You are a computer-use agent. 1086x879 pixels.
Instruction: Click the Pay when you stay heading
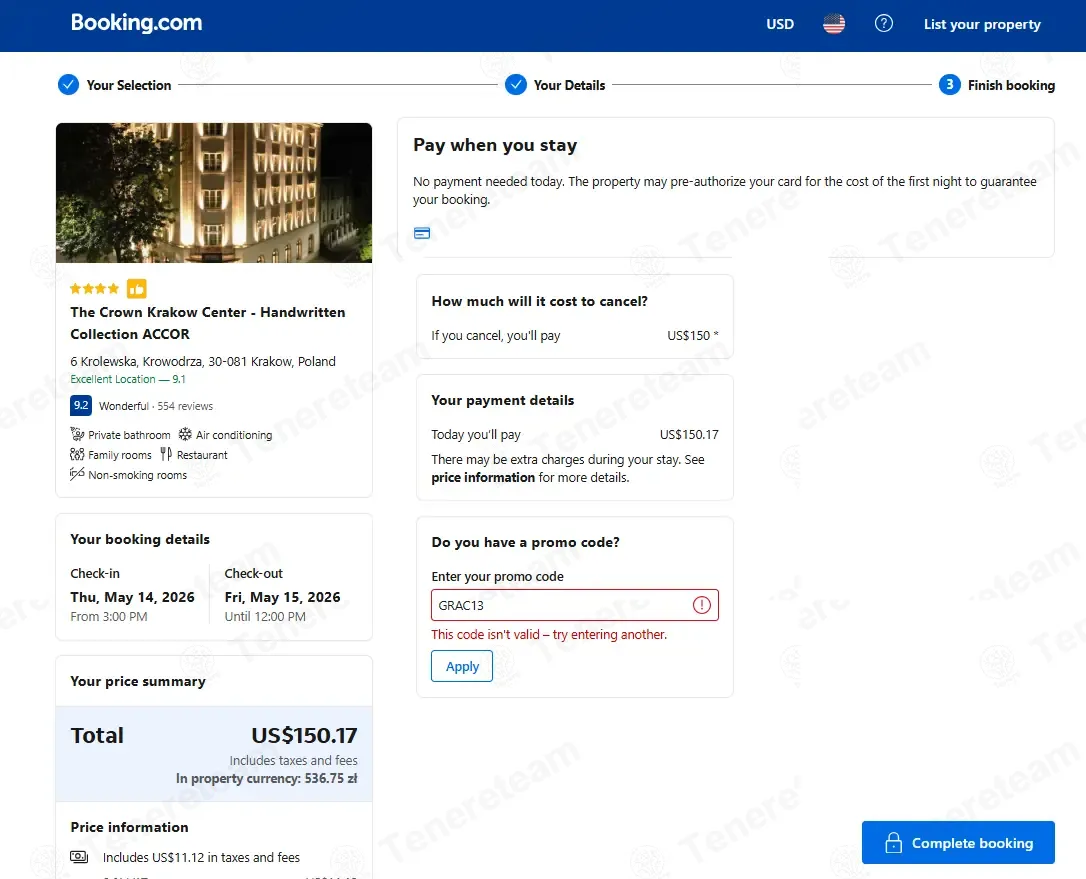[x=495, y=145]
